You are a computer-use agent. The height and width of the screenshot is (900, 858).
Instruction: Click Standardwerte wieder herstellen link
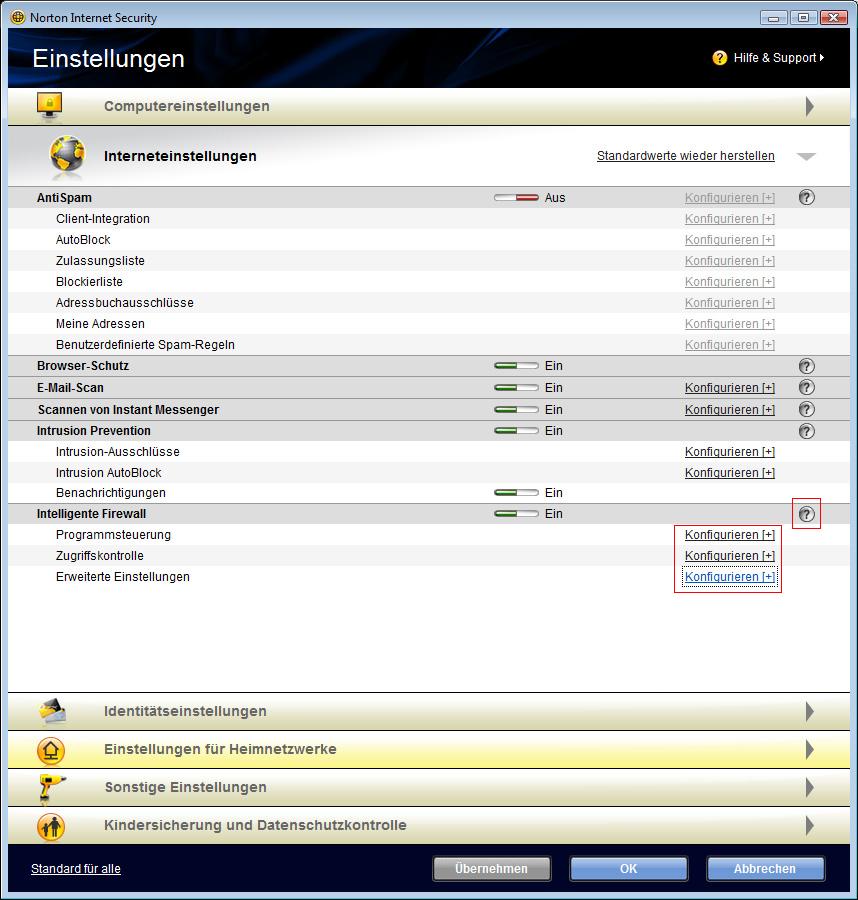coord(686,156)
